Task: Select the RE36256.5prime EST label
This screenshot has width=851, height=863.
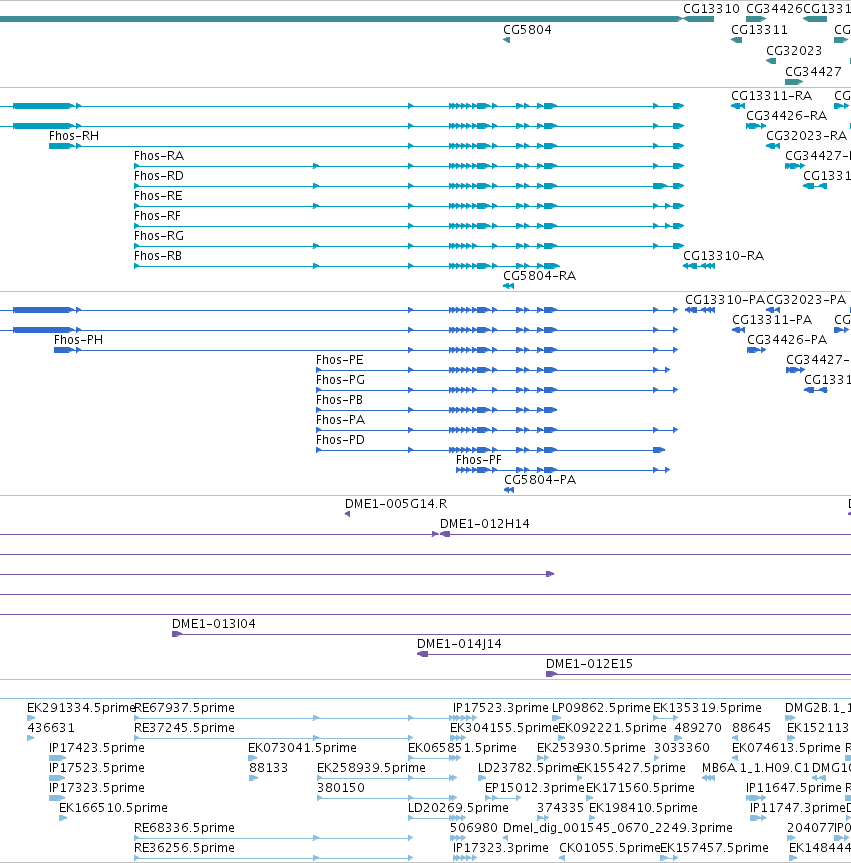Action: pyautogui.click(x=184, y=848)
